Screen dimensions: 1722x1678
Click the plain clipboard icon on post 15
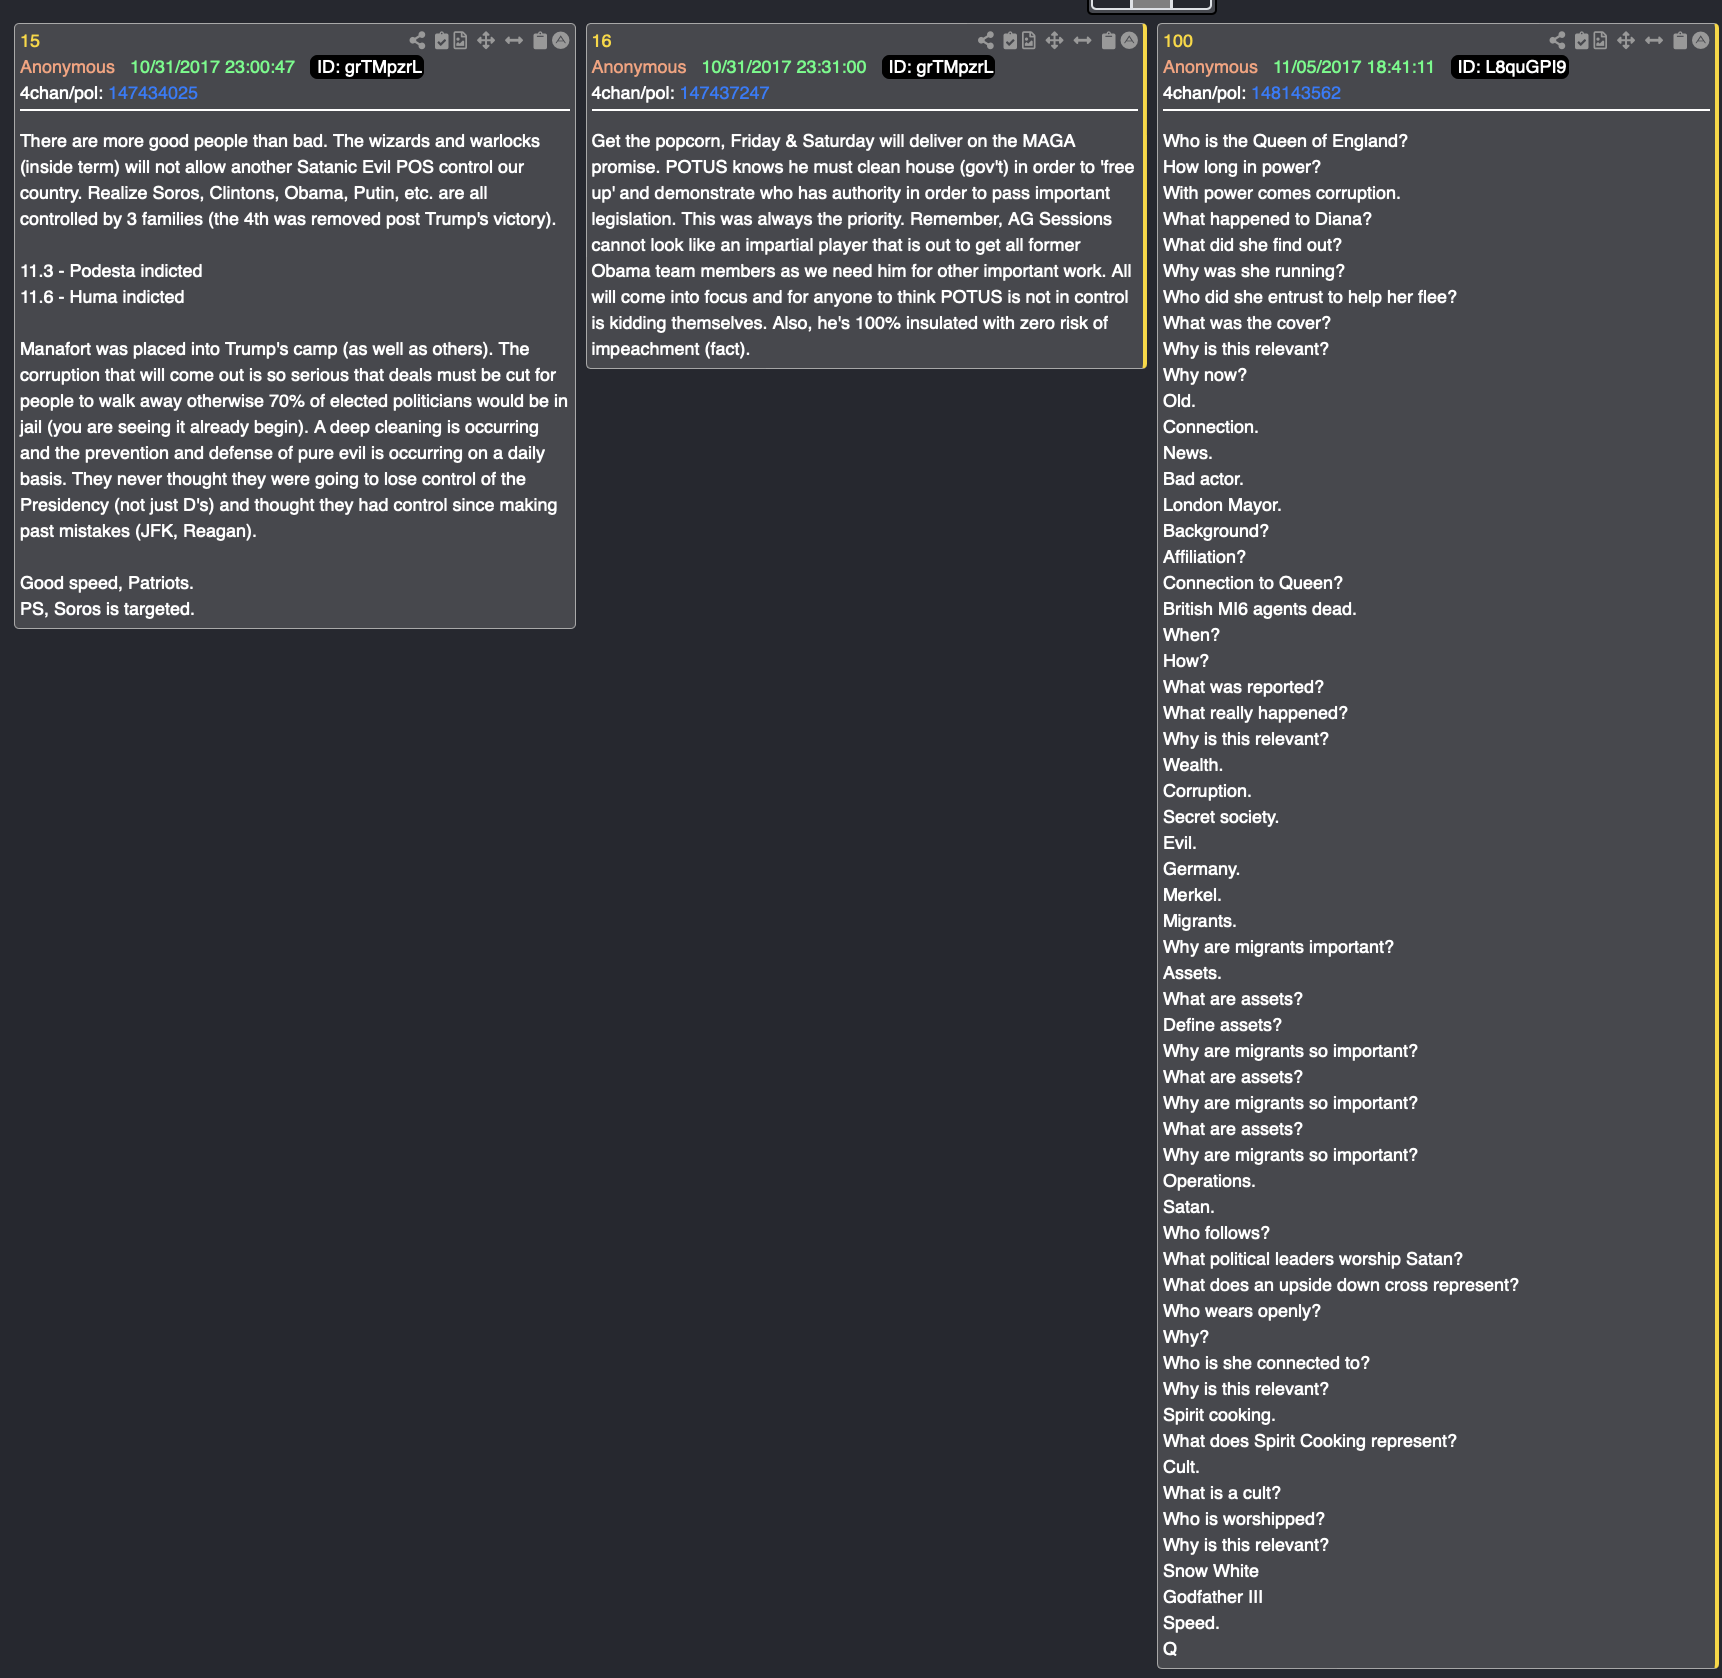click(540, 41)
